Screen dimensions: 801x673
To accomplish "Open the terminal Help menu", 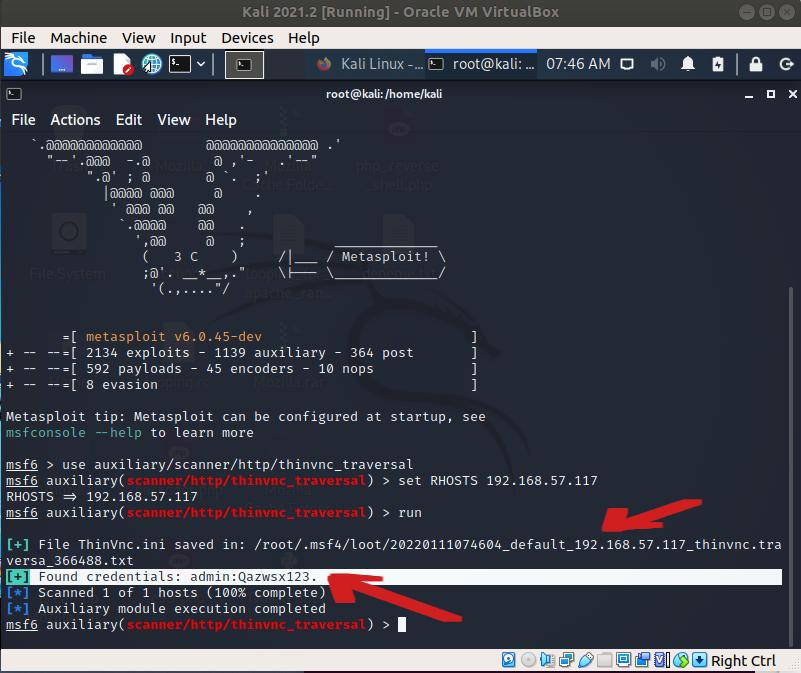I will [x=221, y=120].
